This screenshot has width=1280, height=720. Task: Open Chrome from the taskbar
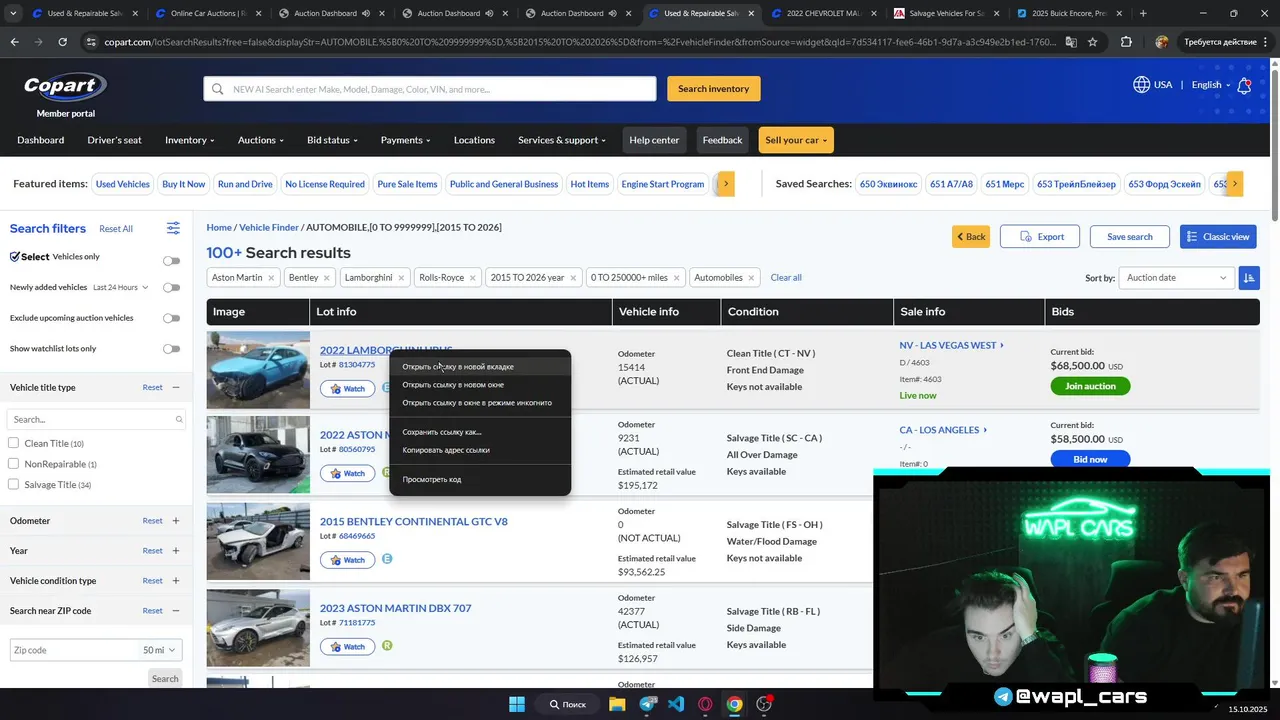[734, 704]
